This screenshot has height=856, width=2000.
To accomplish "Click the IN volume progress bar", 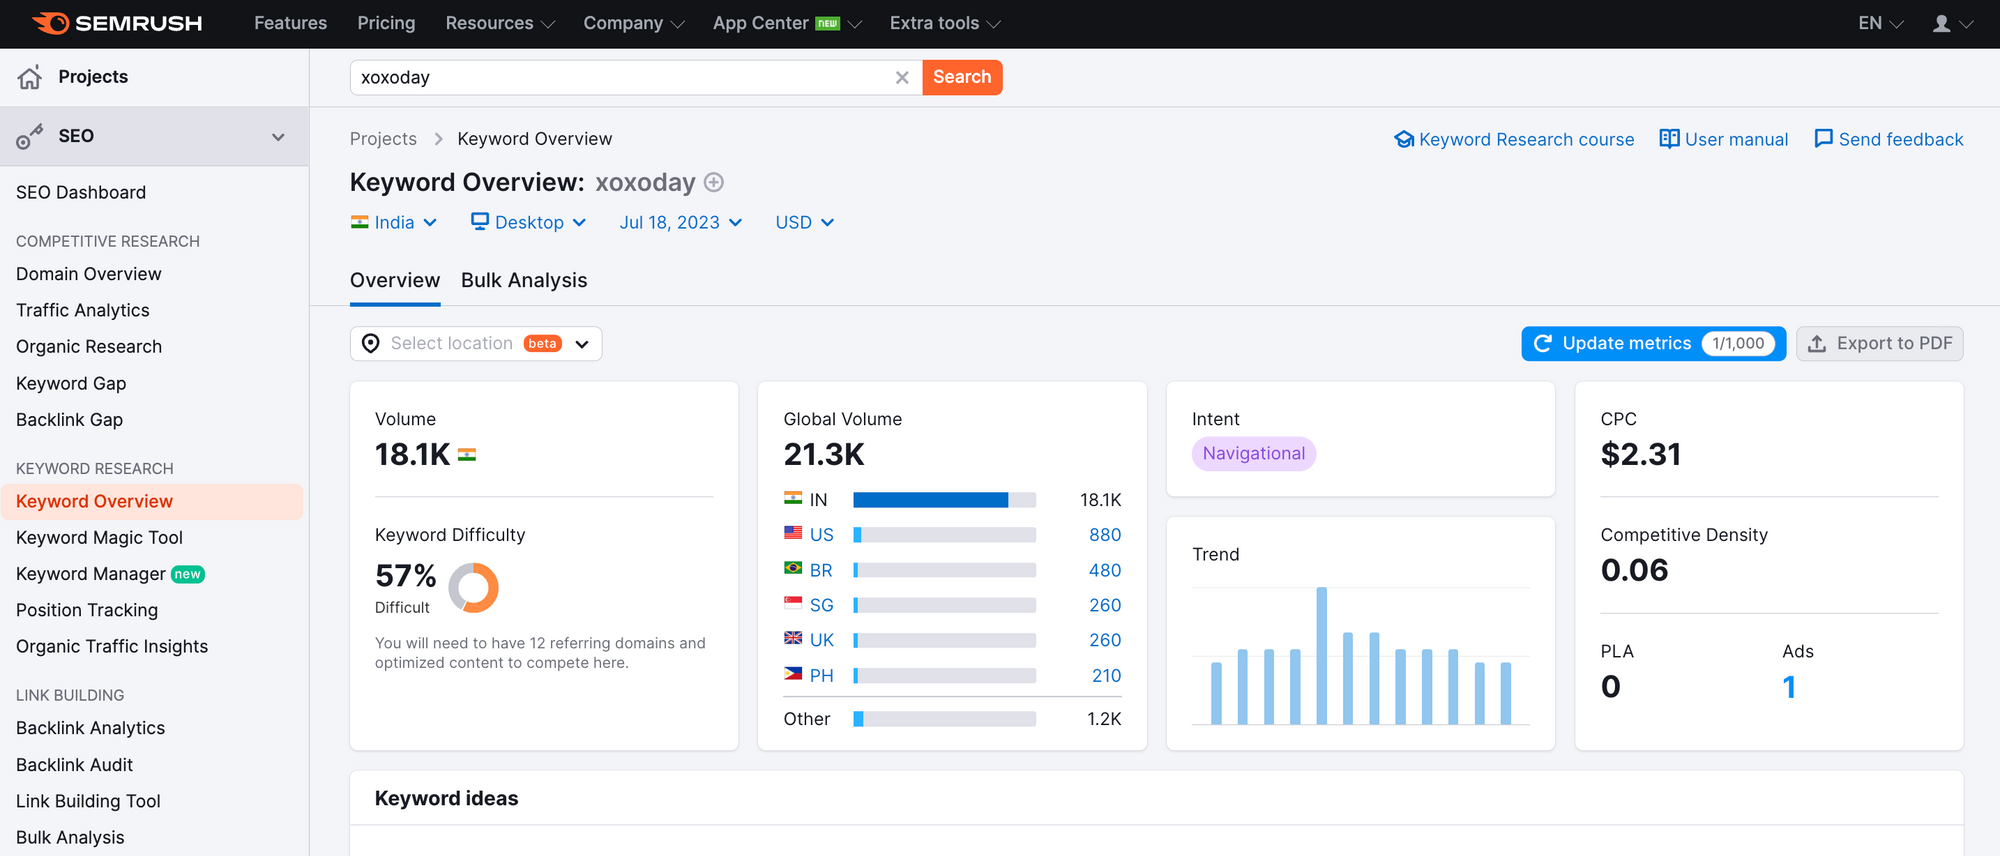I will coord(944,500).
